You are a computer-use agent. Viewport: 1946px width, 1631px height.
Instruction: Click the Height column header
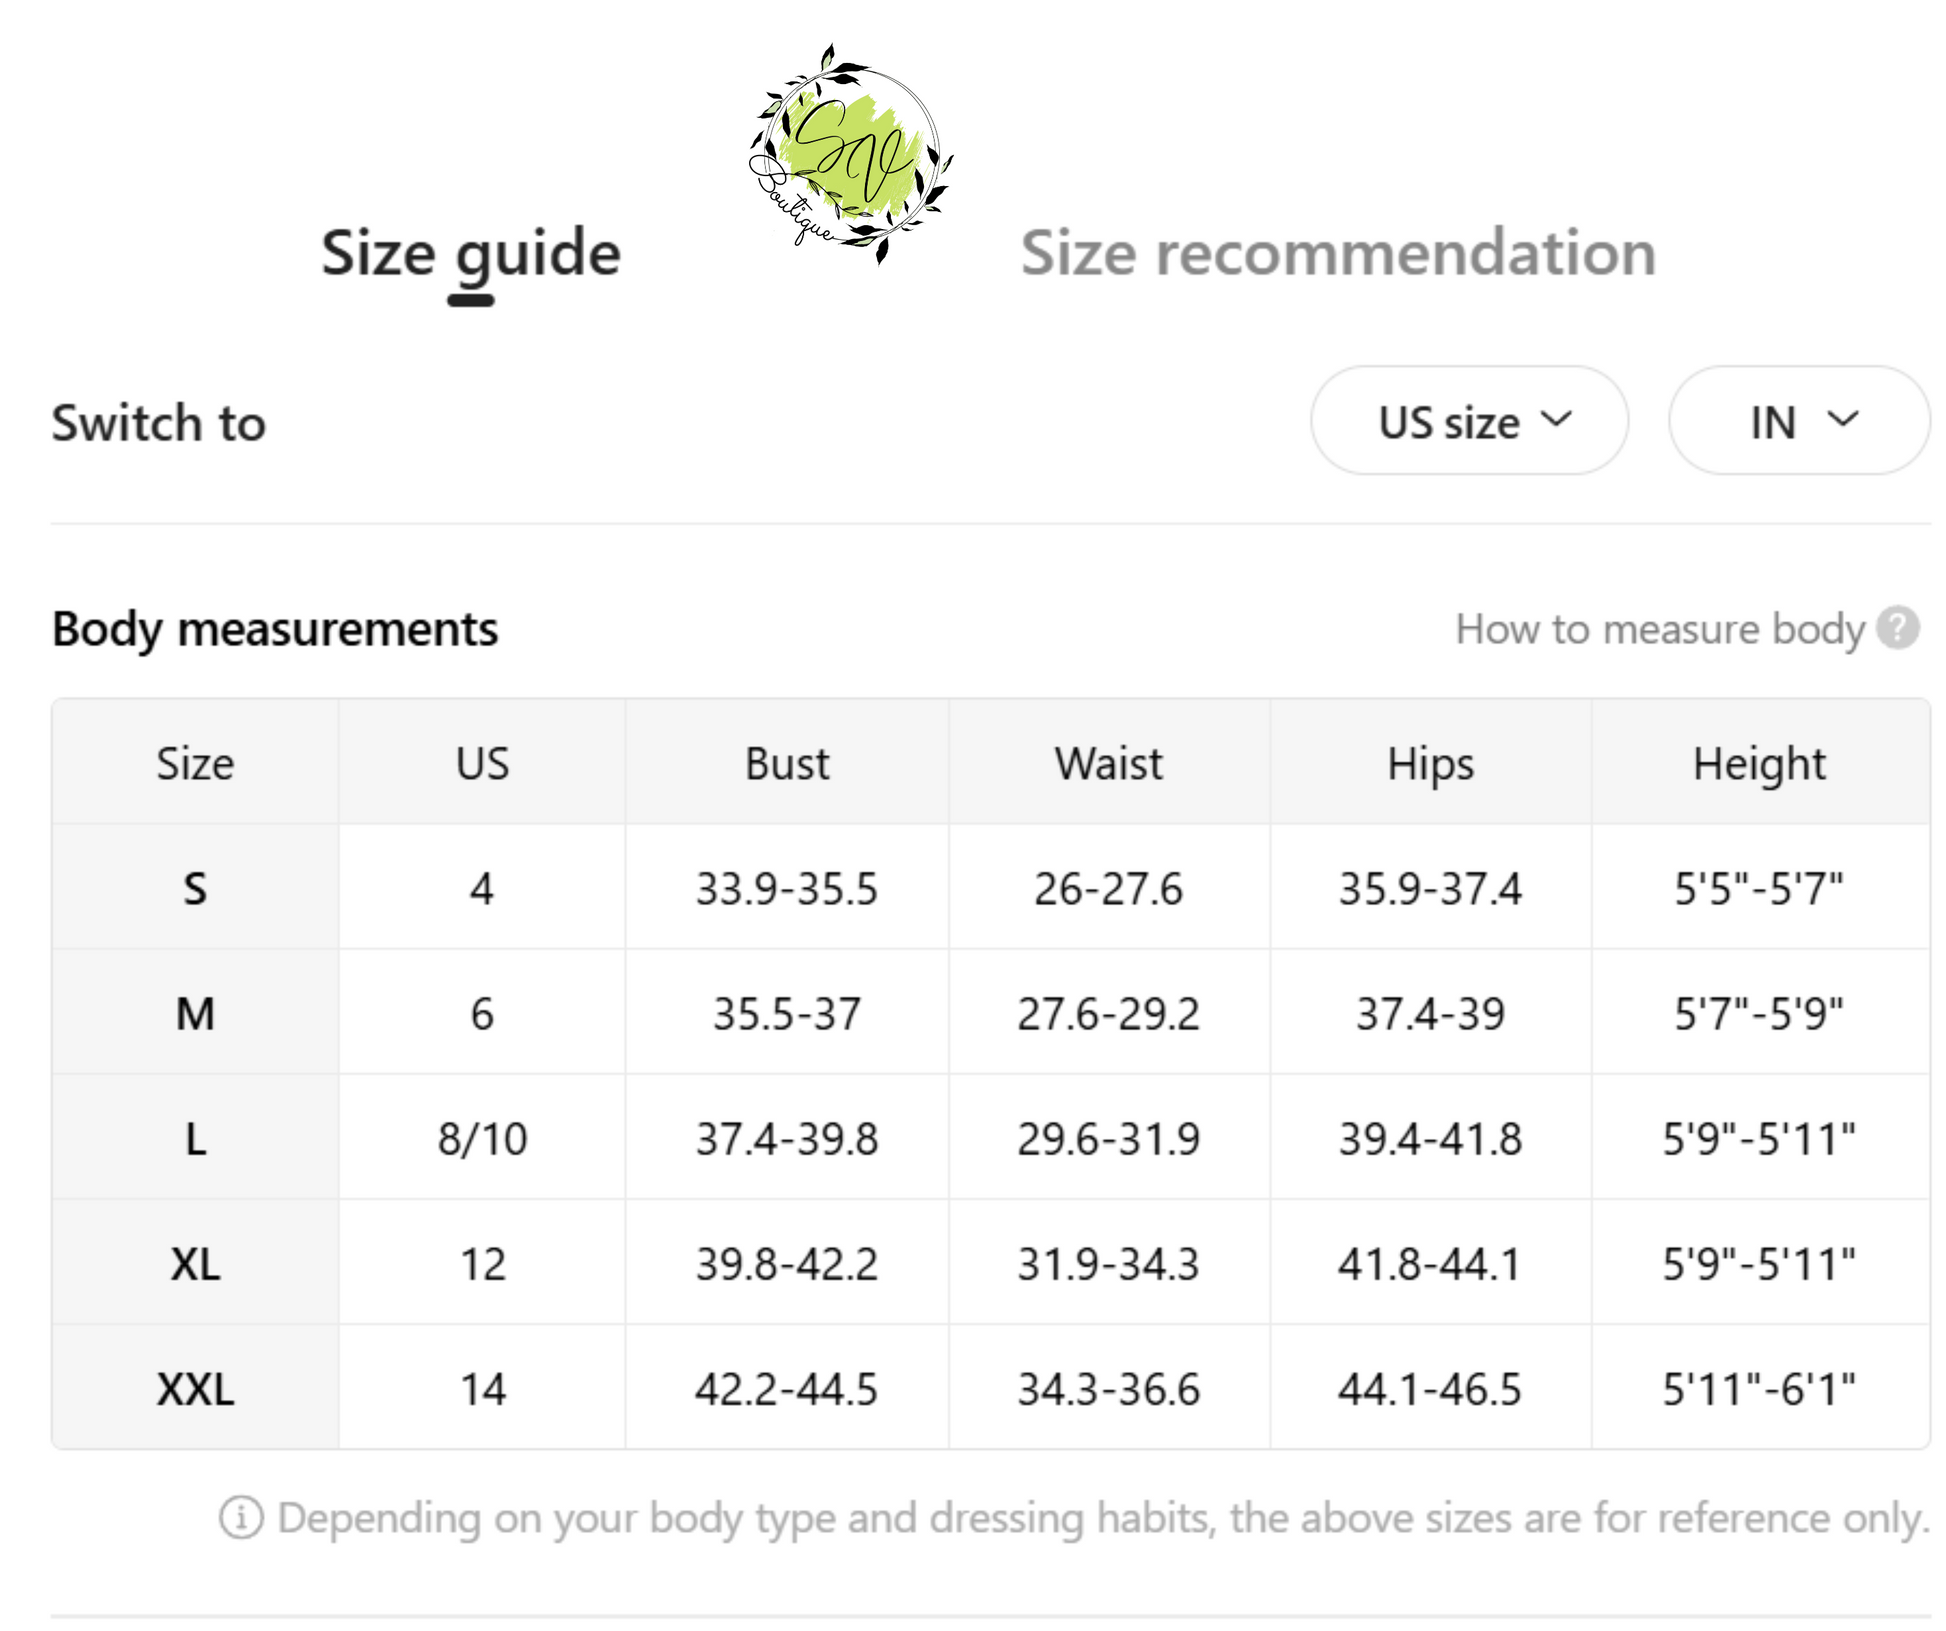coord(1760,764)
